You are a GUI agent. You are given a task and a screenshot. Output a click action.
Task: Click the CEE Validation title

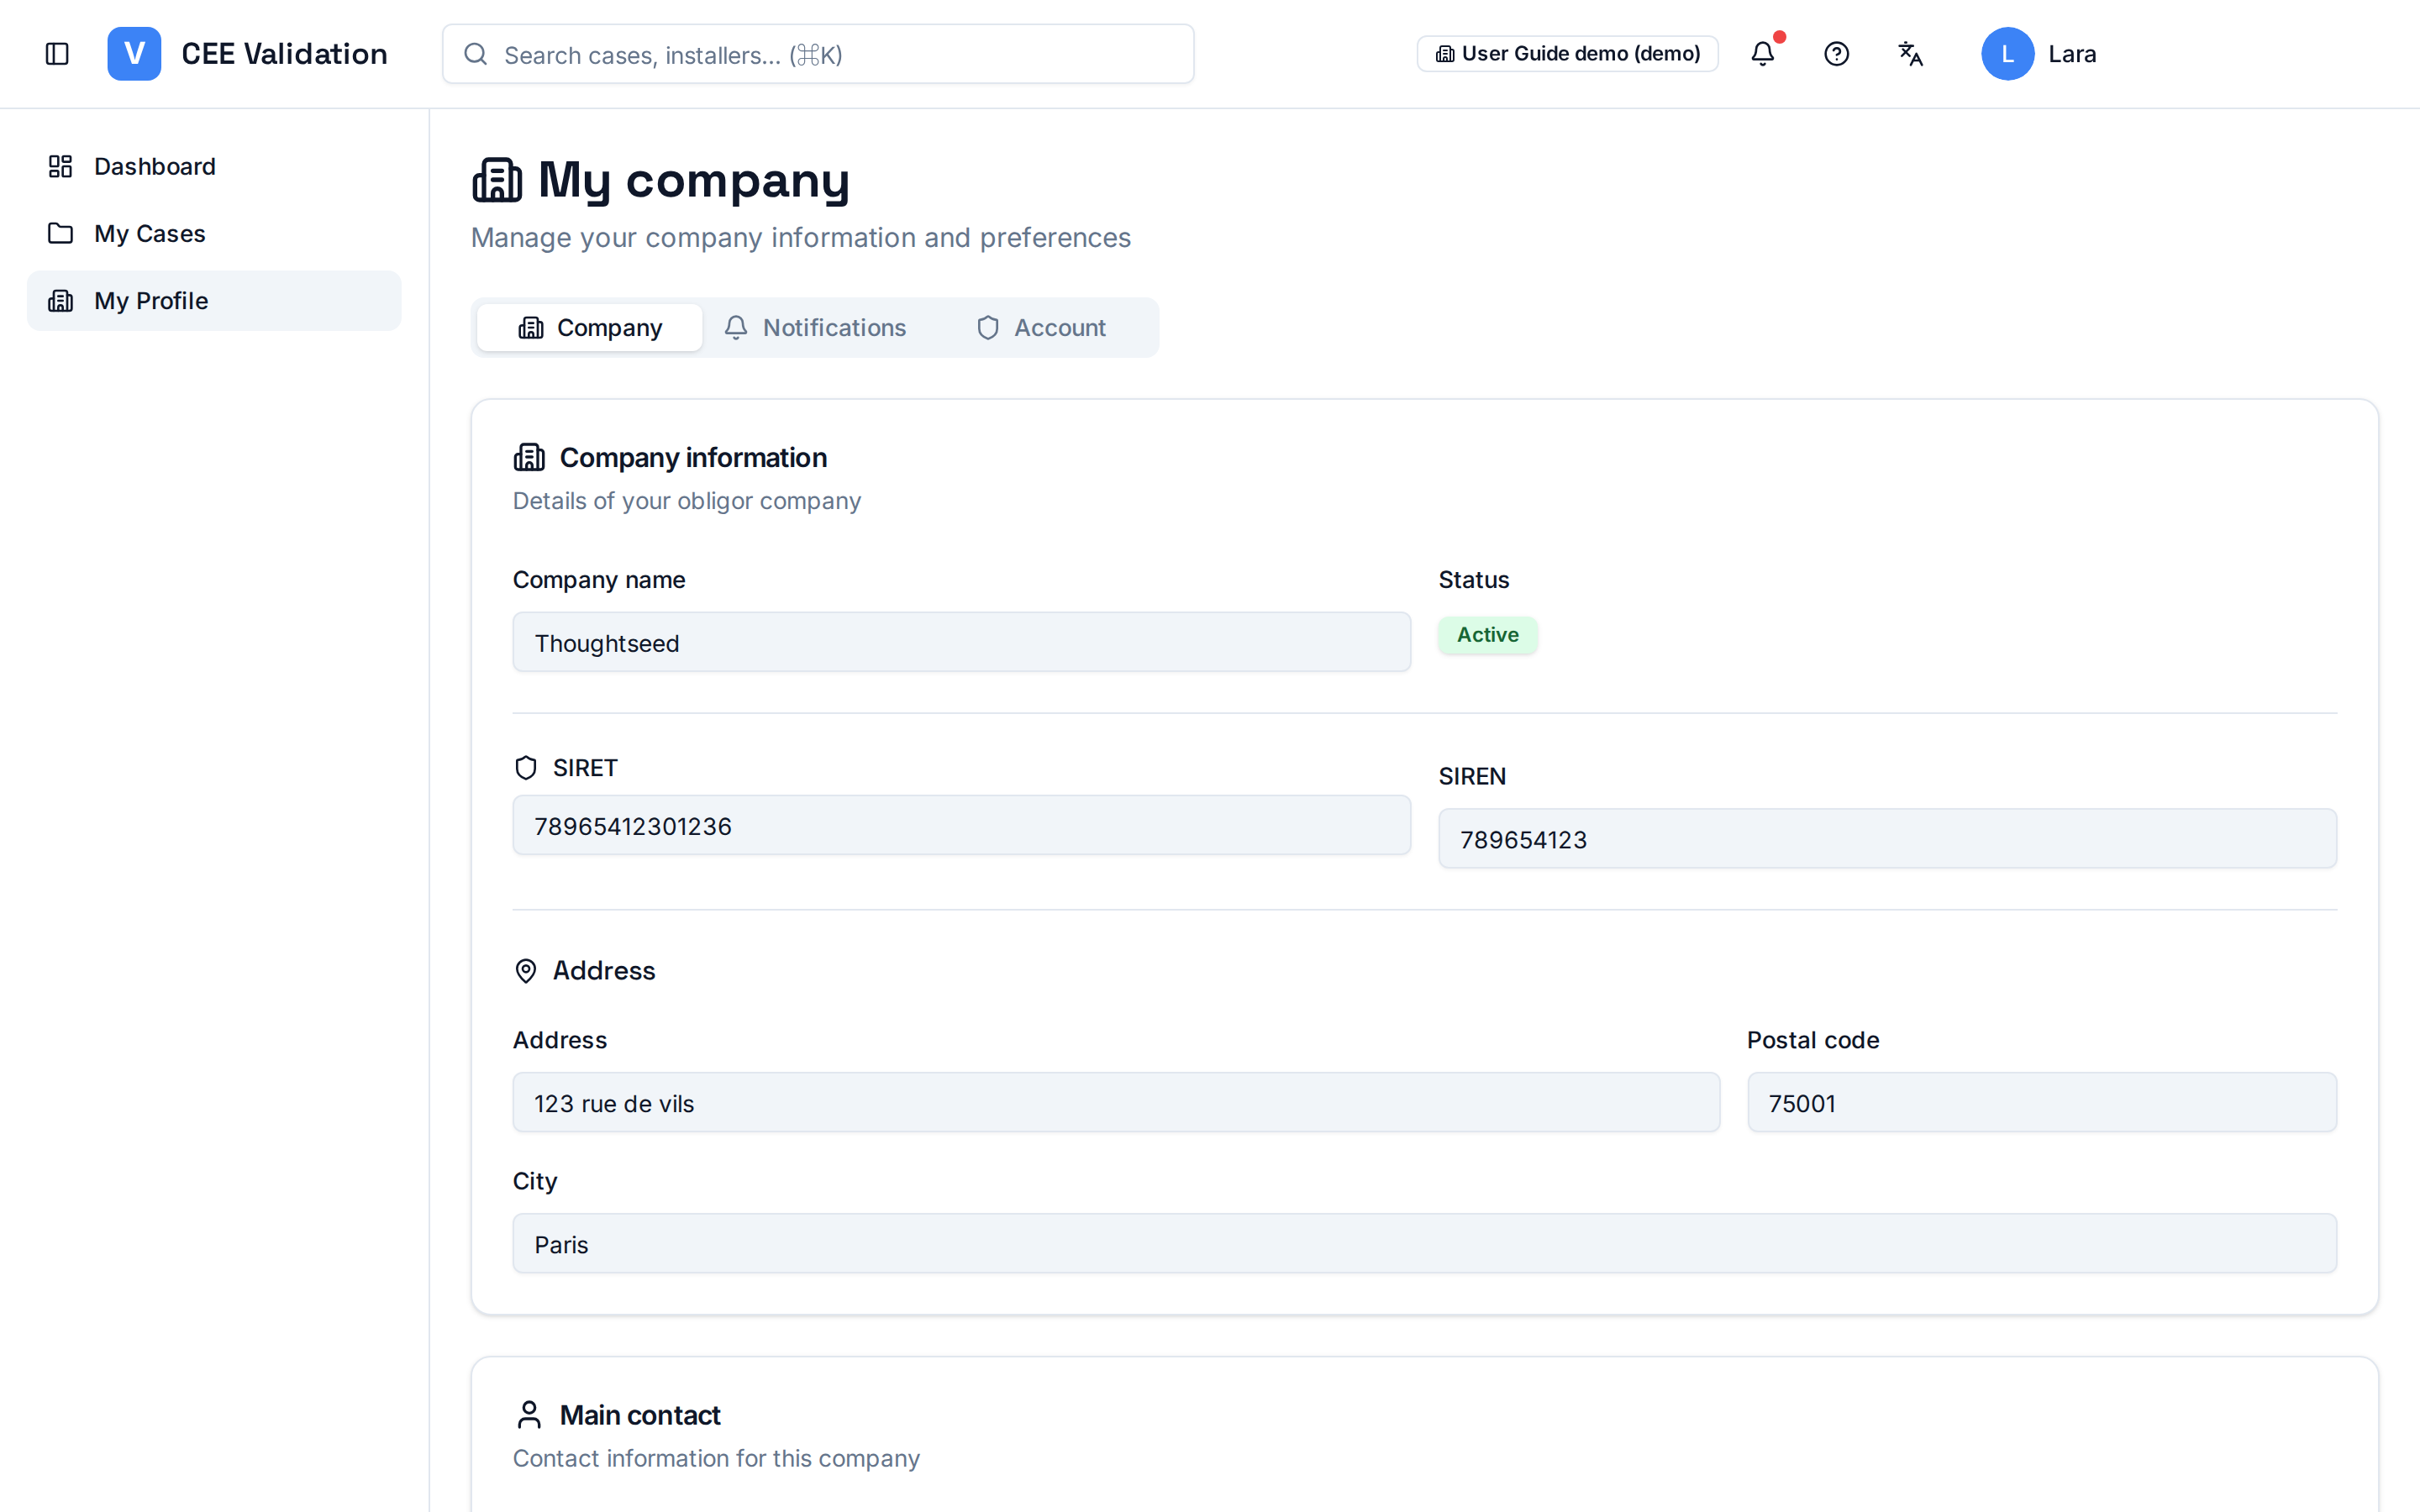coord(285,54)
